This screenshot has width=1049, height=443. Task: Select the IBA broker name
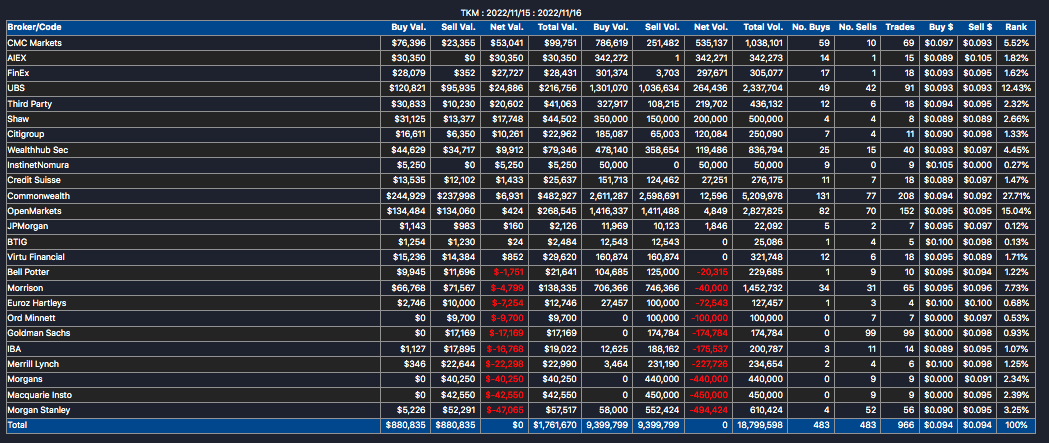tap(14, 349)
